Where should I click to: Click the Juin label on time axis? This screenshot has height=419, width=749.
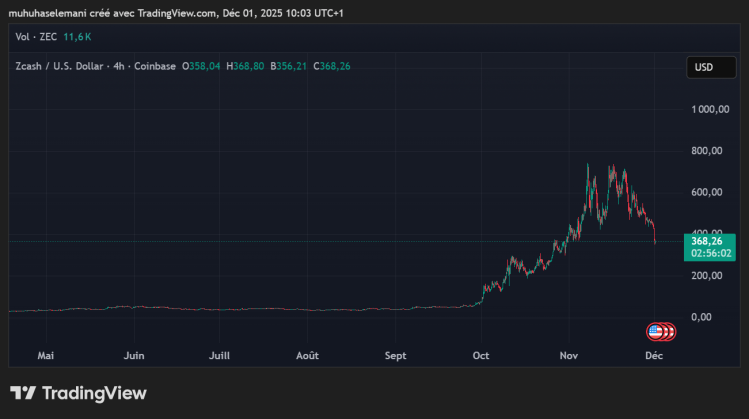(x=134, y=356)
